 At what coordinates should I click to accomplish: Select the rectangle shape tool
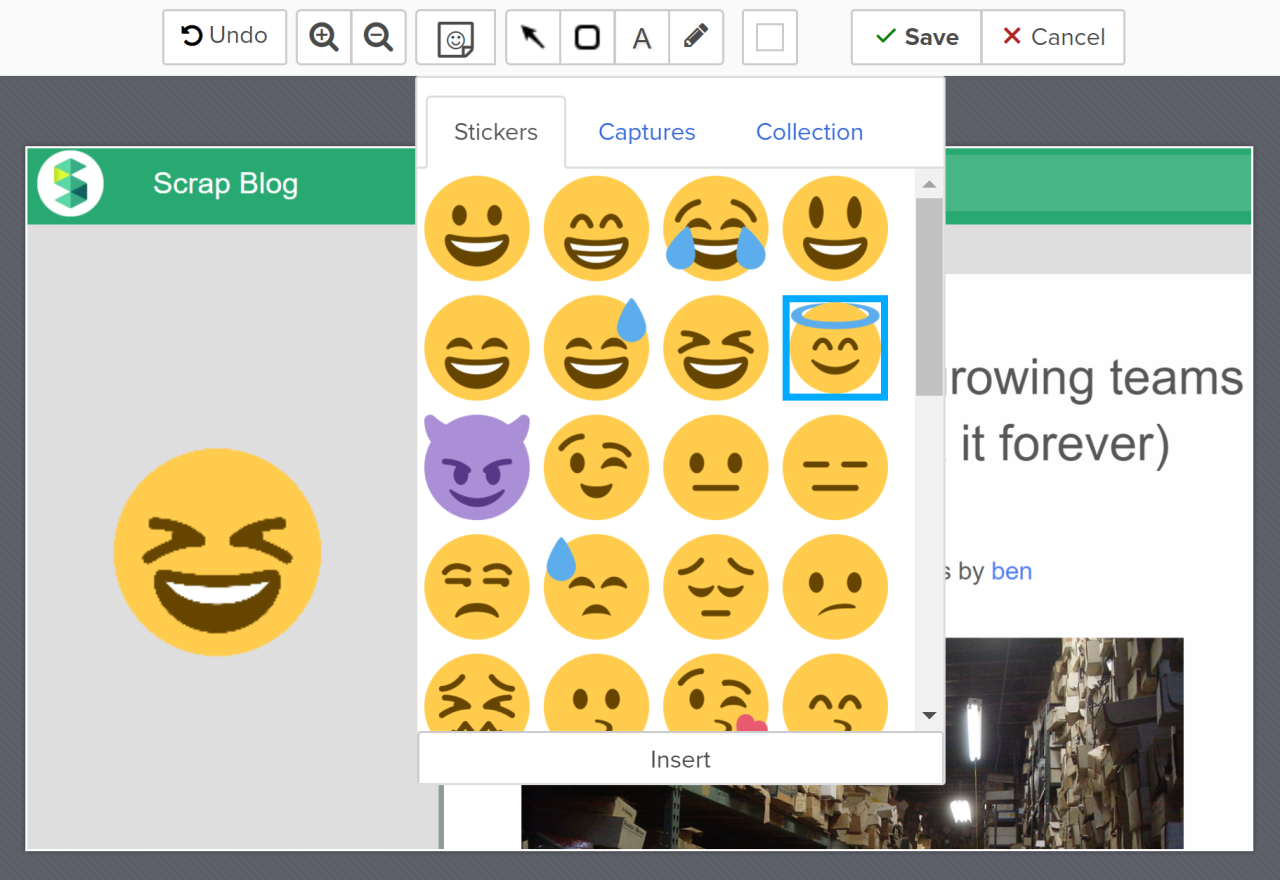pos(587,37)
